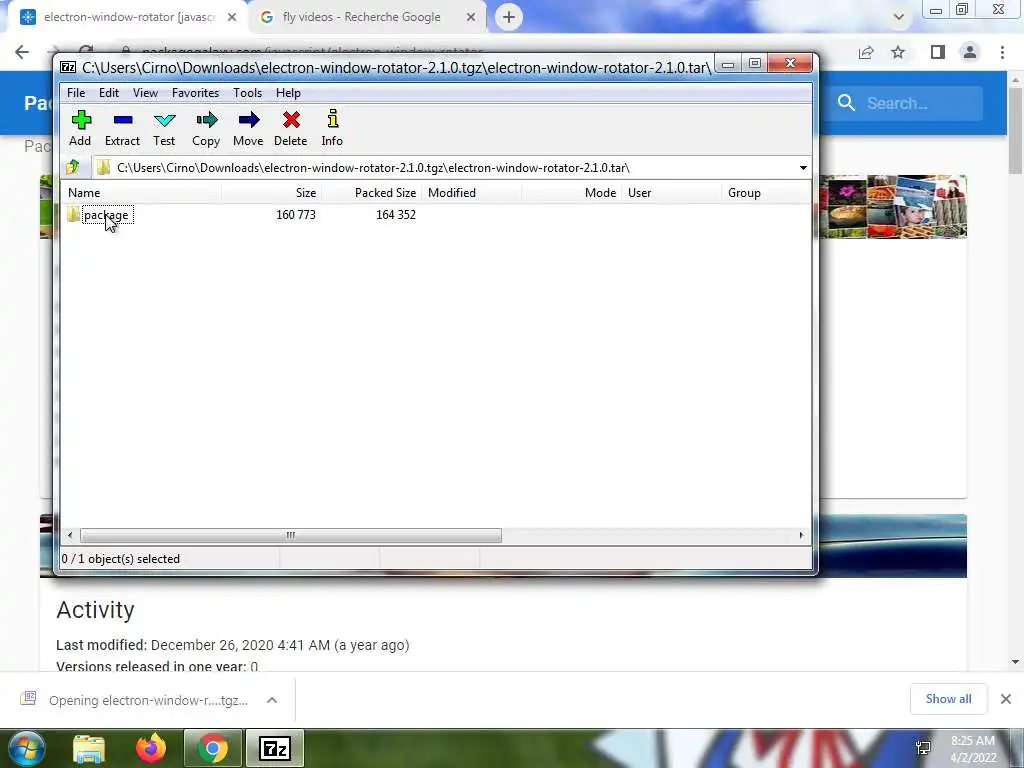Open the Help menu in 7-Zip
Viewport: 1024px width, 768px height.
[x=288, y=93]
